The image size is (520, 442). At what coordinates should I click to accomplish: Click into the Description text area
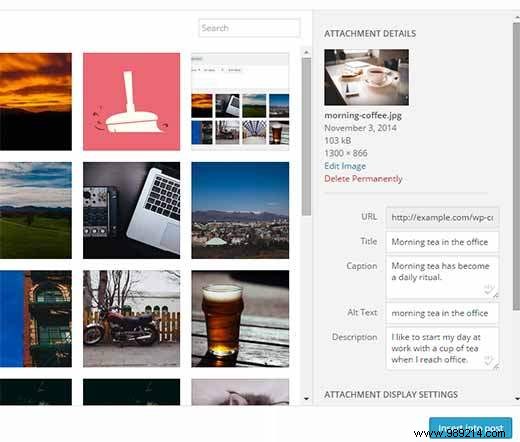(x=442, y=348)
